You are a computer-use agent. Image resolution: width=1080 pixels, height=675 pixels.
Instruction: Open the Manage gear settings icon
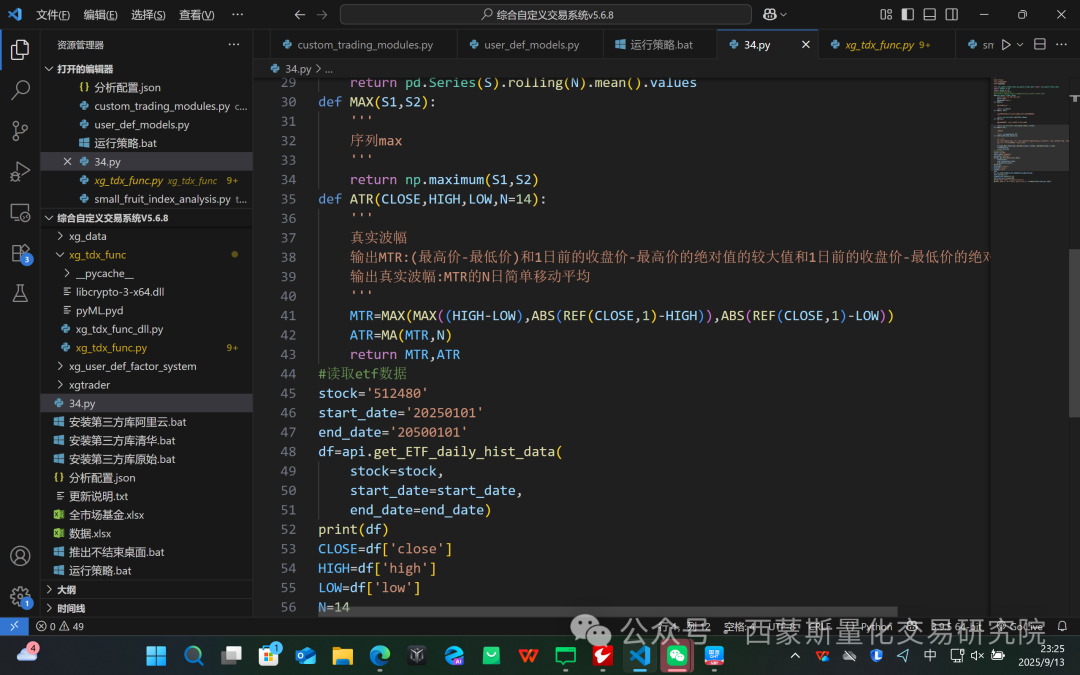[20, 596]
